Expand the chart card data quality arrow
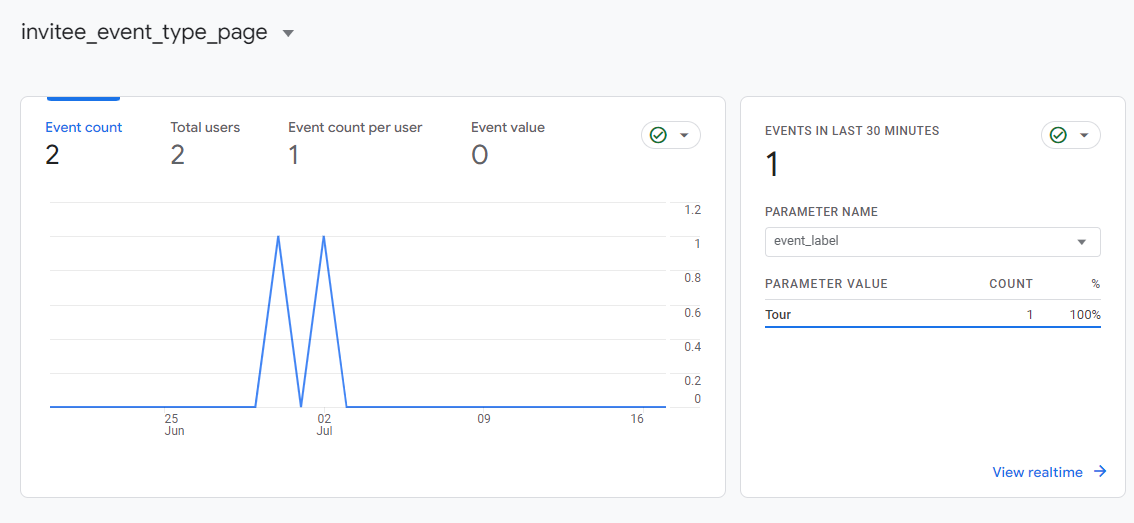This screenshot has height=523, width=1134. pos(685,135)
